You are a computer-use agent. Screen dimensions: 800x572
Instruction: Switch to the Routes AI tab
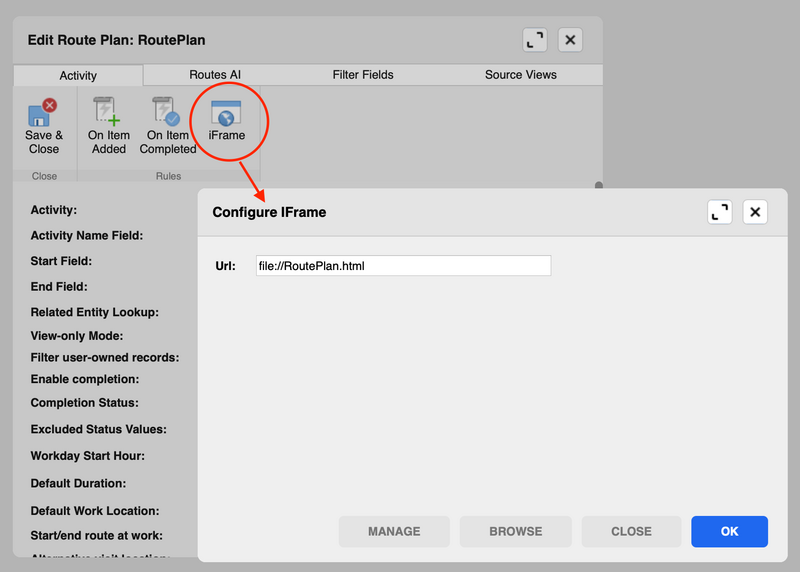pyautogui.click(x=215, y=75)
